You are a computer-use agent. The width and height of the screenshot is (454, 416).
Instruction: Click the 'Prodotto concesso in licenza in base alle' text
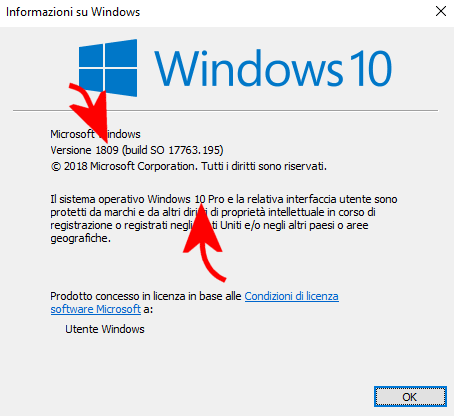pos(146,296)
